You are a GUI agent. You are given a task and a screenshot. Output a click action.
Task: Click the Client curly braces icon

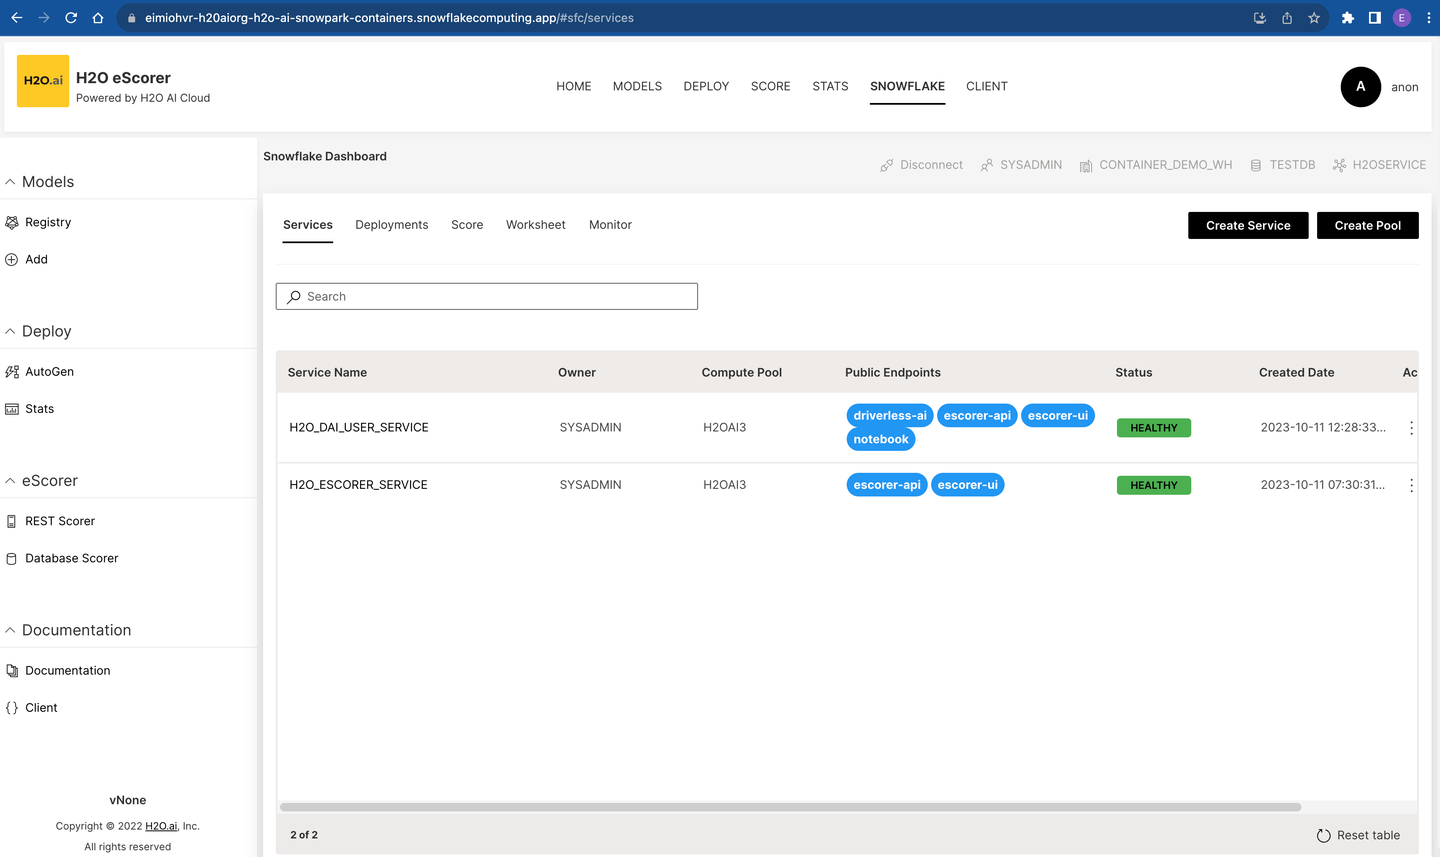[x=12, y=707]
